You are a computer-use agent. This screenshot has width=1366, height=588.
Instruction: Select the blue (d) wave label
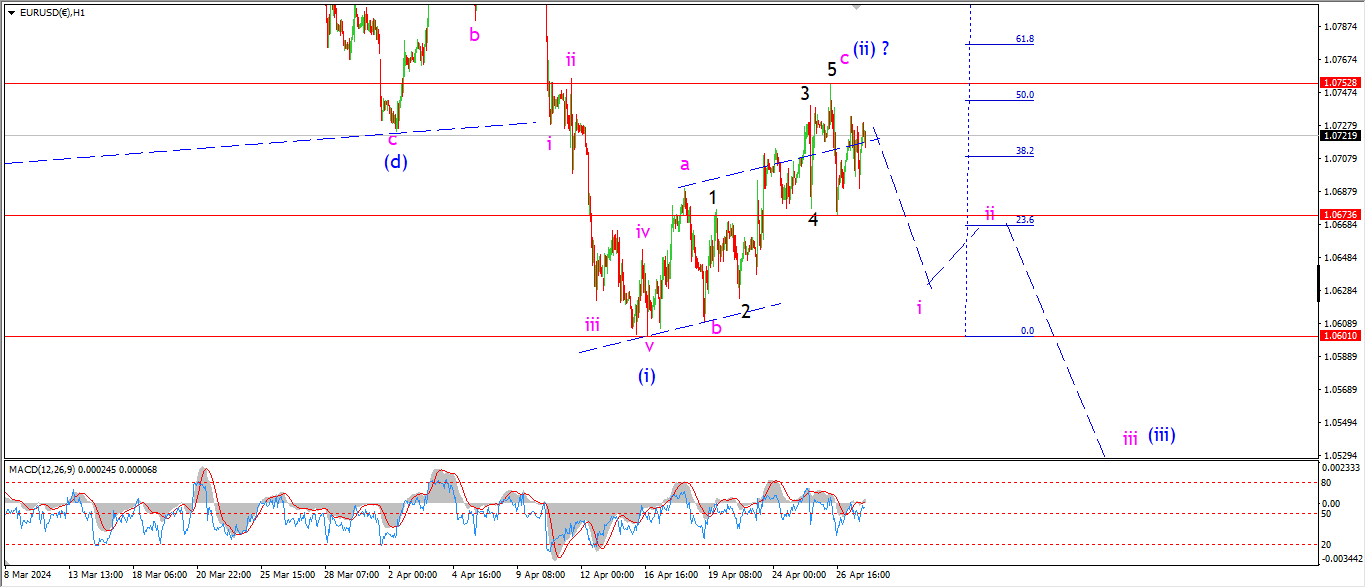(x=395, y=160)
